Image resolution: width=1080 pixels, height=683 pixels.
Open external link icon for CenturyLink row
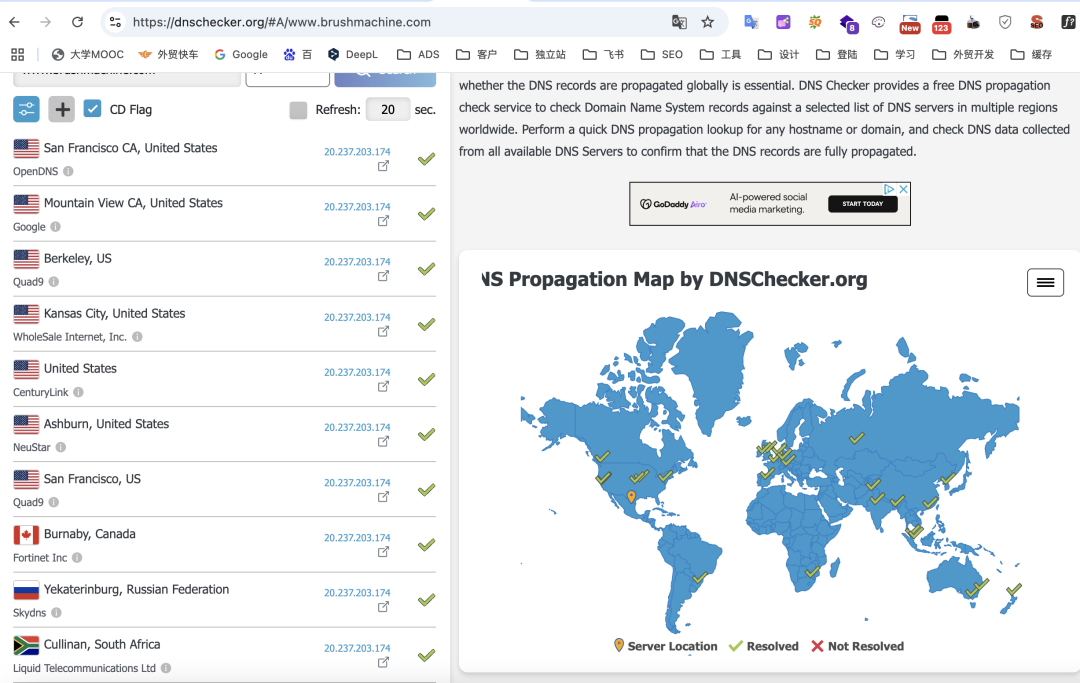tap(383, 387)
